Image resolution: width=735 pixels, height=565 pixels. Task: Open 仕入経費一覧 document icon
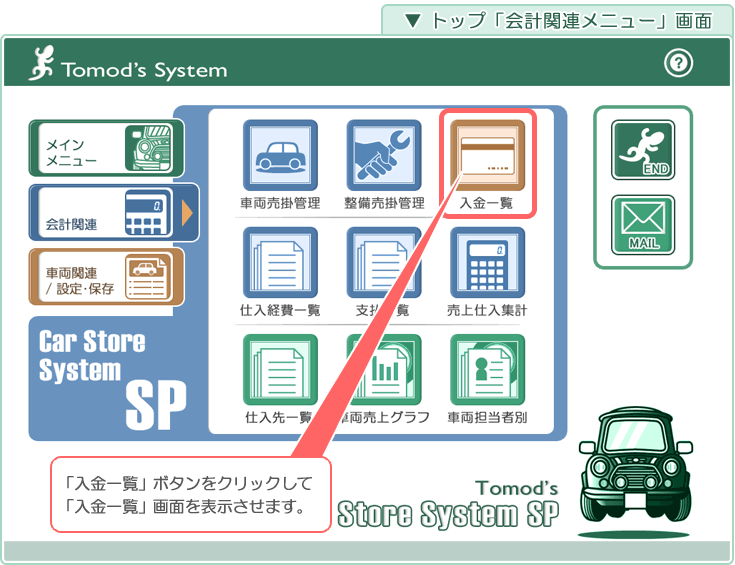280,263
